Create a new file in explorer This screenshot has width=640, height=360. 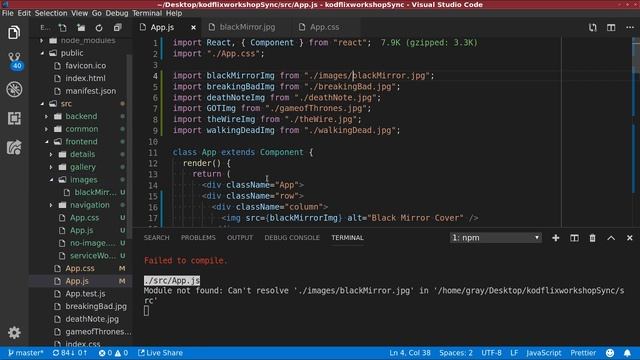click(x=62, y=28)
